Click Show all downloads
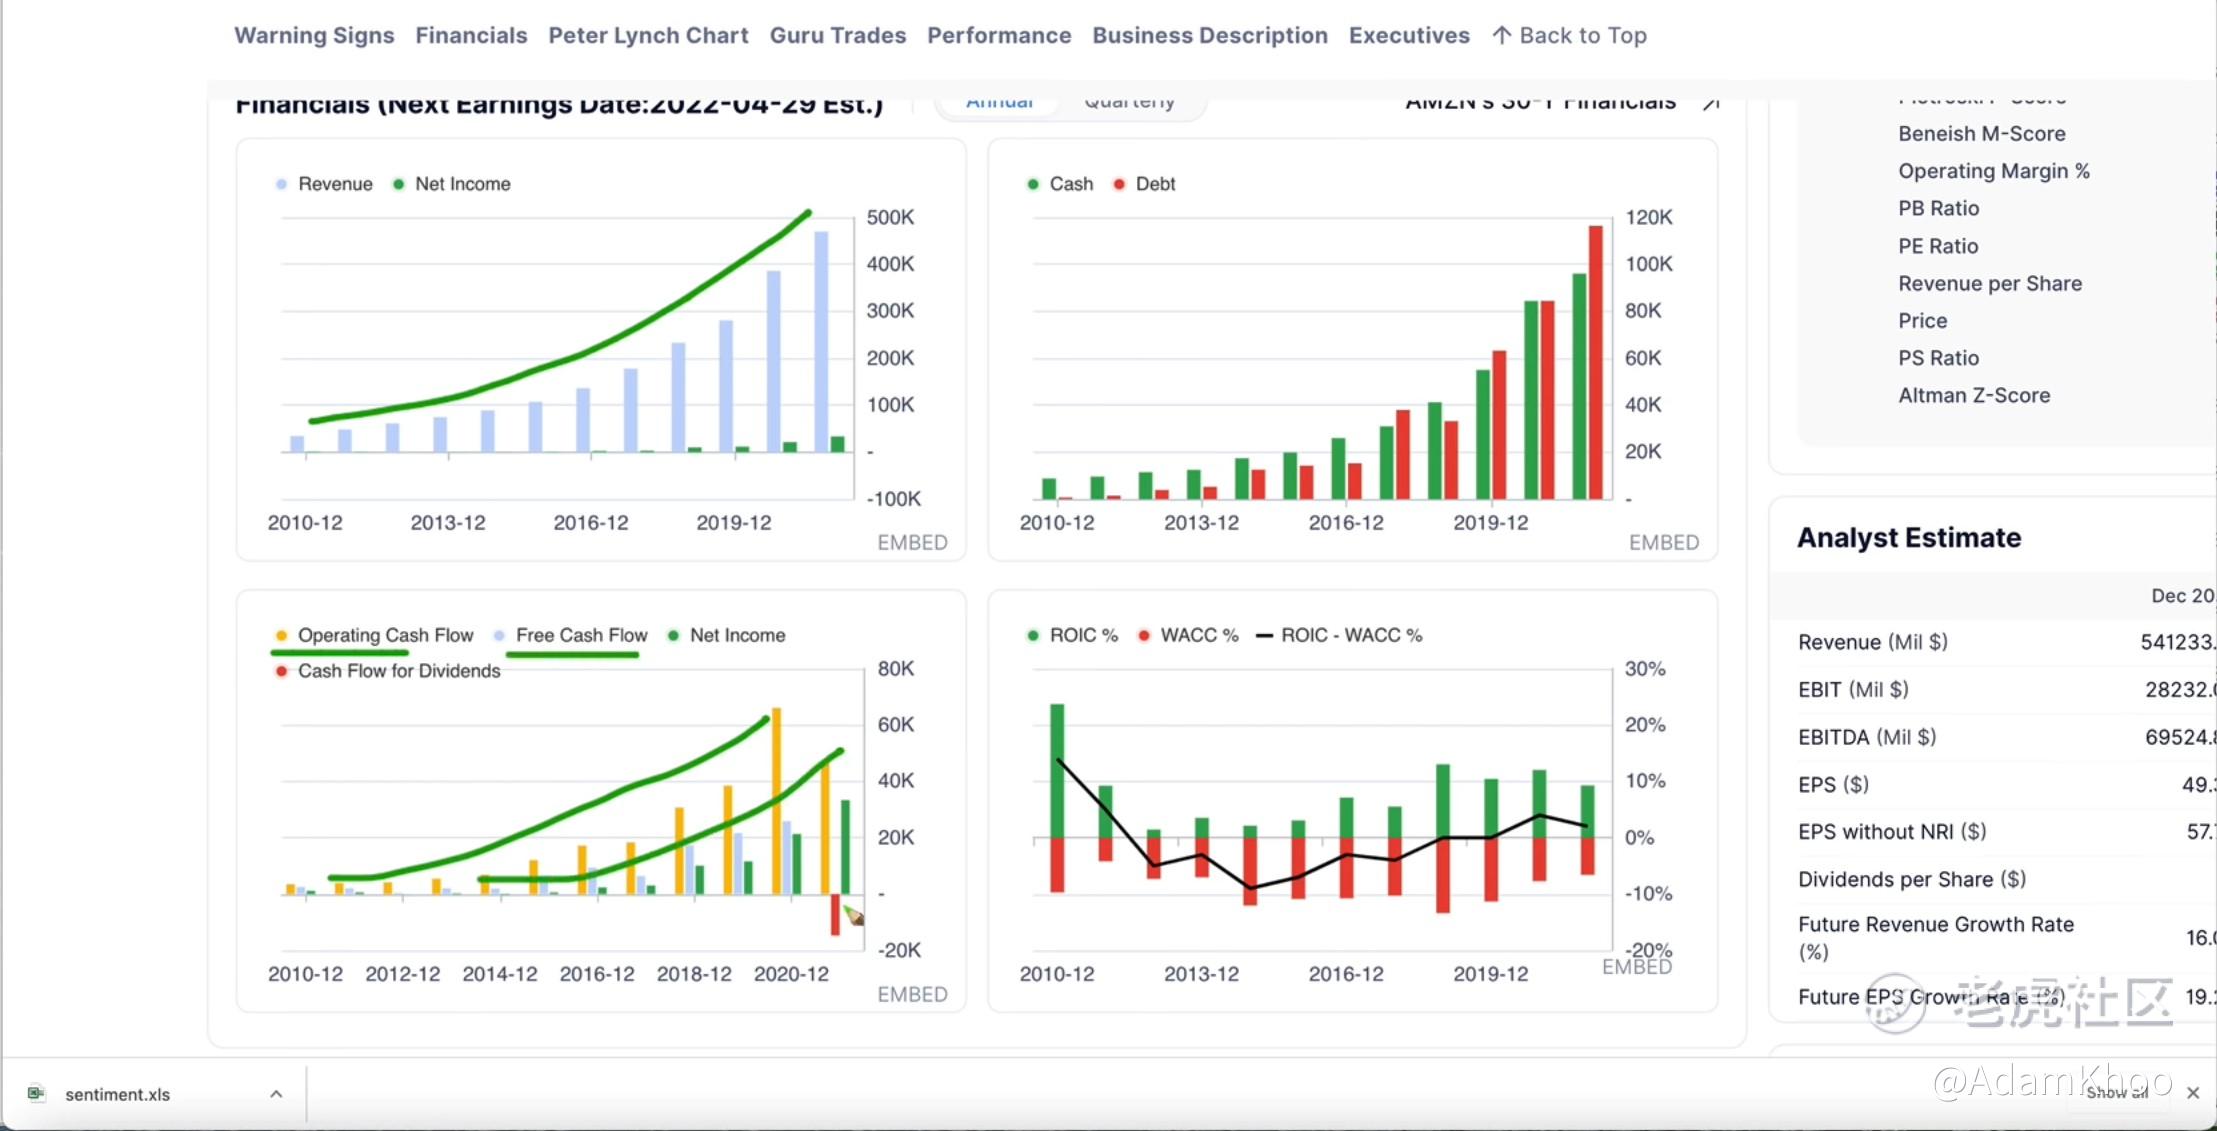This screenshot has width=2217, height=1131. click(x=2116, y=1093)
